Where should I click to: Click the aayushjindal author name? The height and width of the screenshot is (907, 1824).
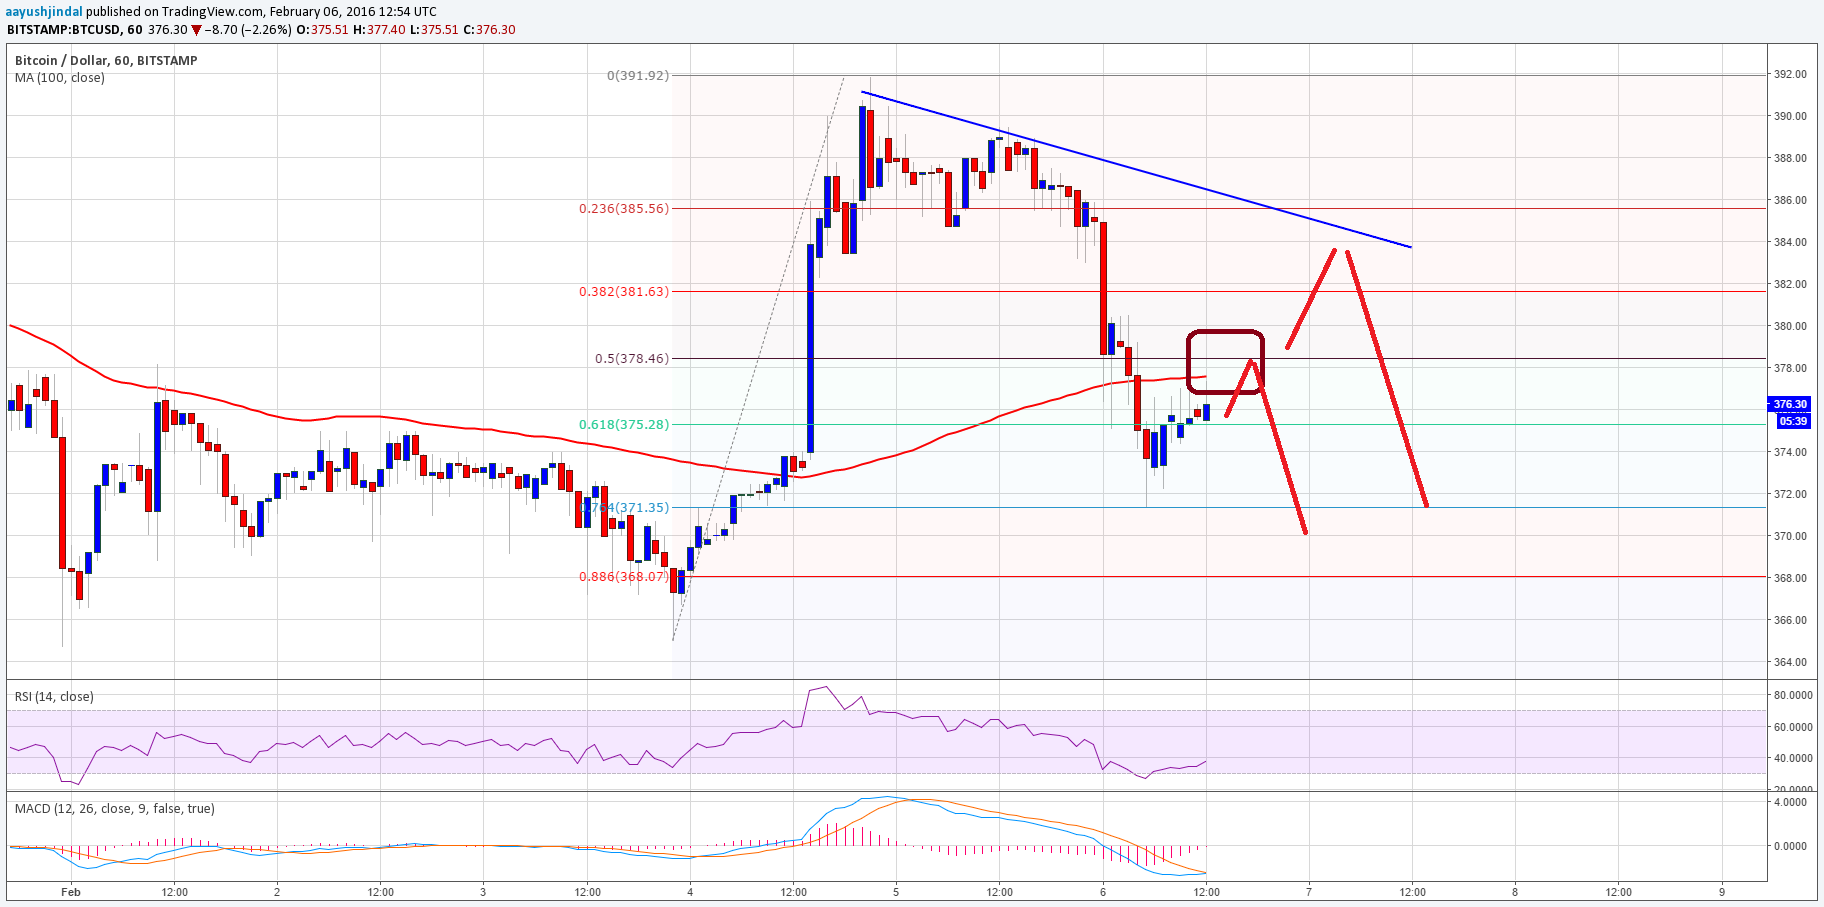pyautogui.click(x=45, y=12)
